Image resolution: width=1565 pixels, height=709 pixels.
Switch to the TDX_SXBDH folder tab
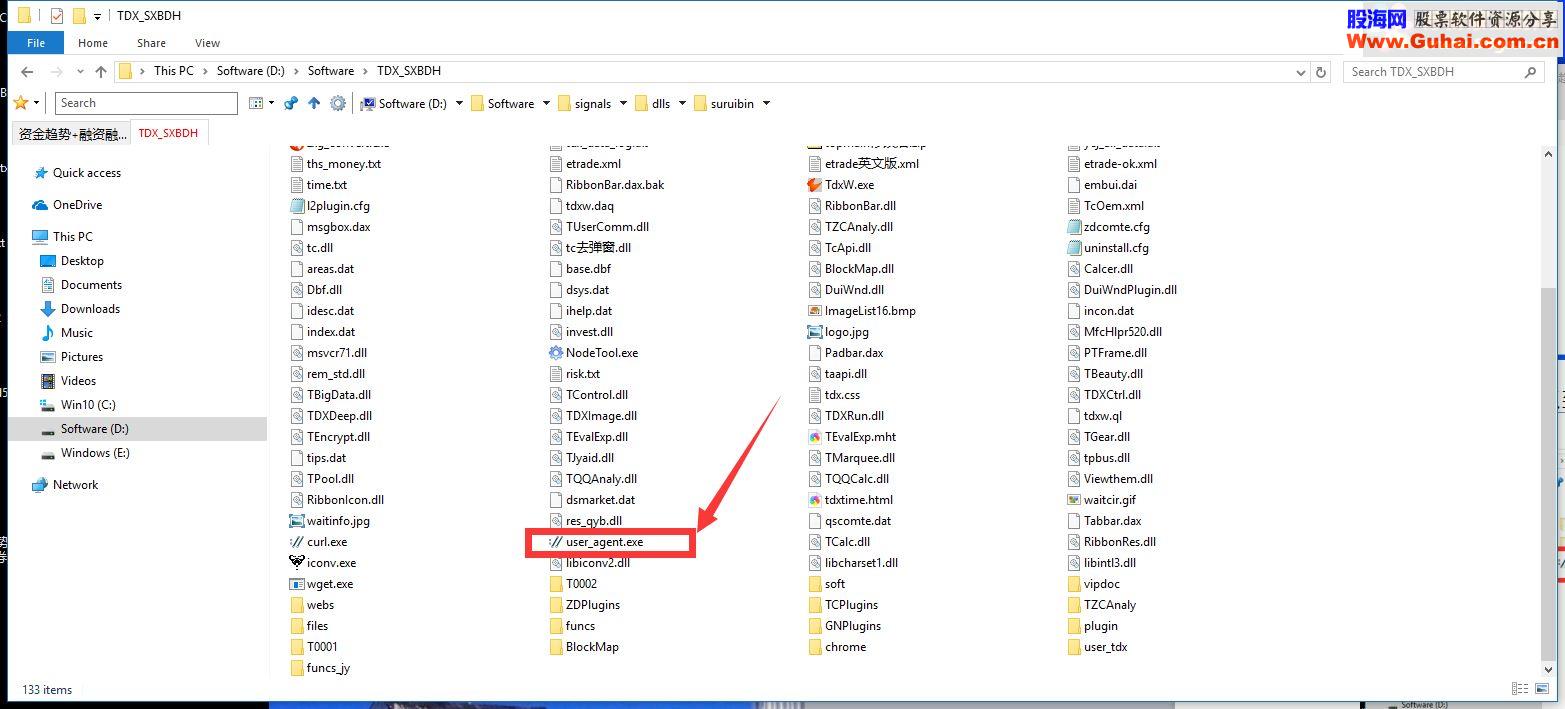(168, 133)
